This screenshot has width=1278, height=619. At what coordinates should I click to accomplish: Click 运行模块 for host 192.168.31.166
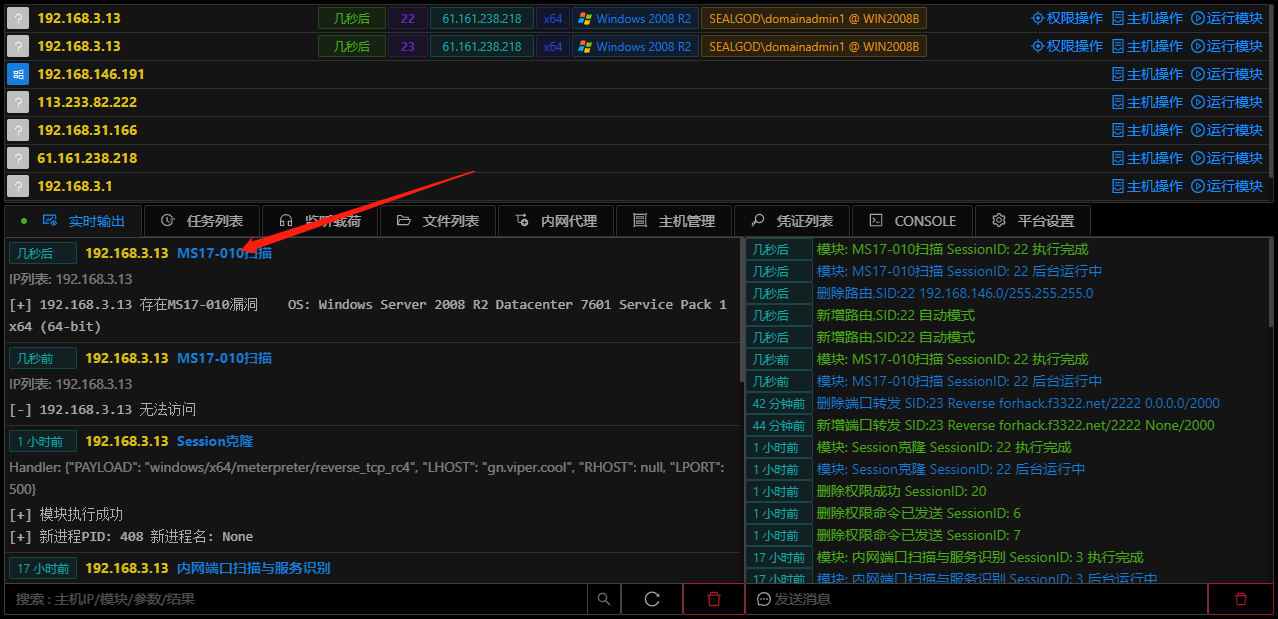[1227, 130]
